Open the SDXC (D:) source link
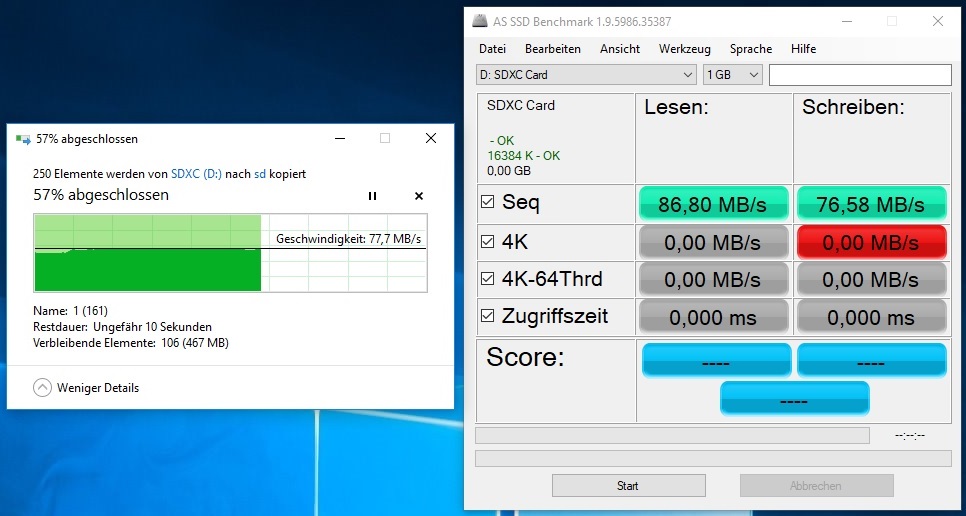The image size is (966, 516). coord(196,174)
